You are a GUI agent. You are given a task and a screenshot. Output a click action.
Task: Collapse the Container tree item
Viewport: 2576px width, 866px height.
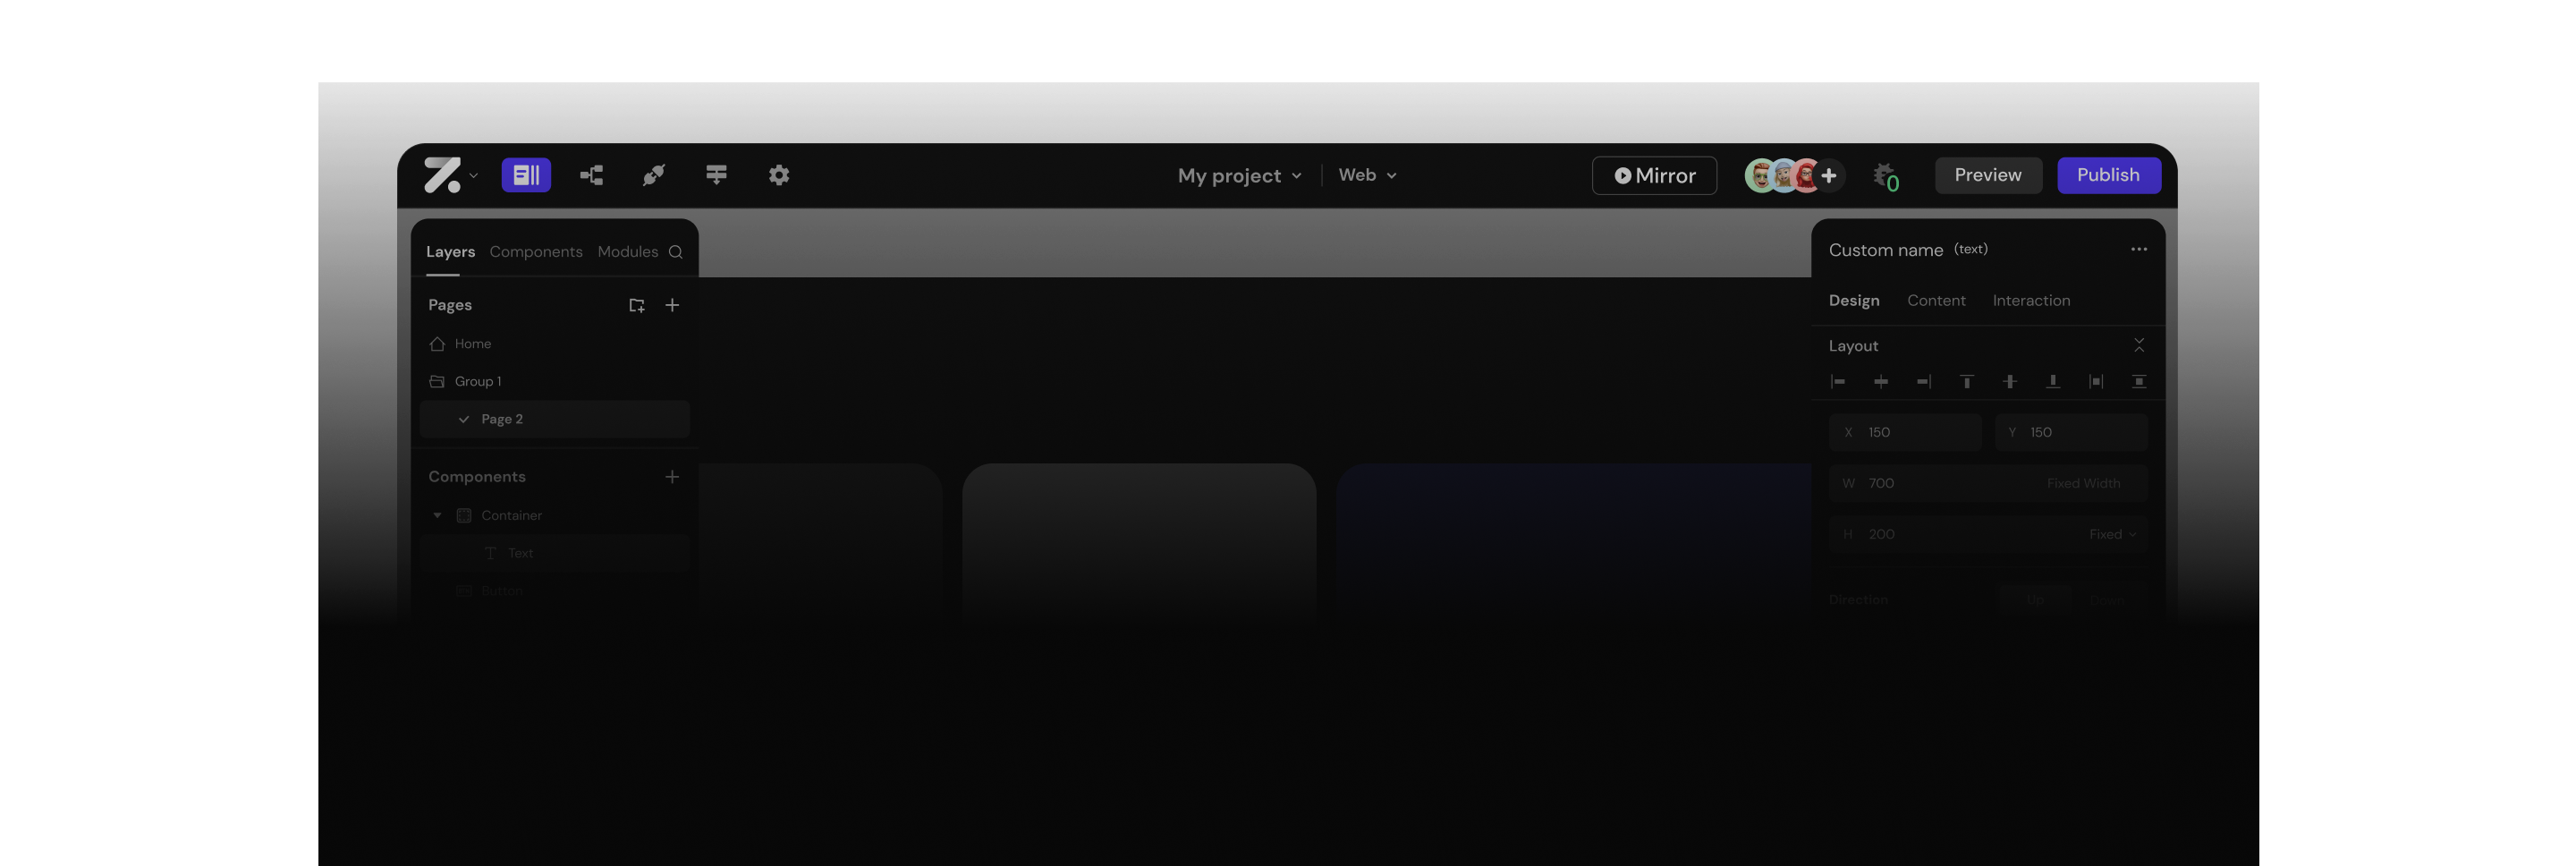437,515
